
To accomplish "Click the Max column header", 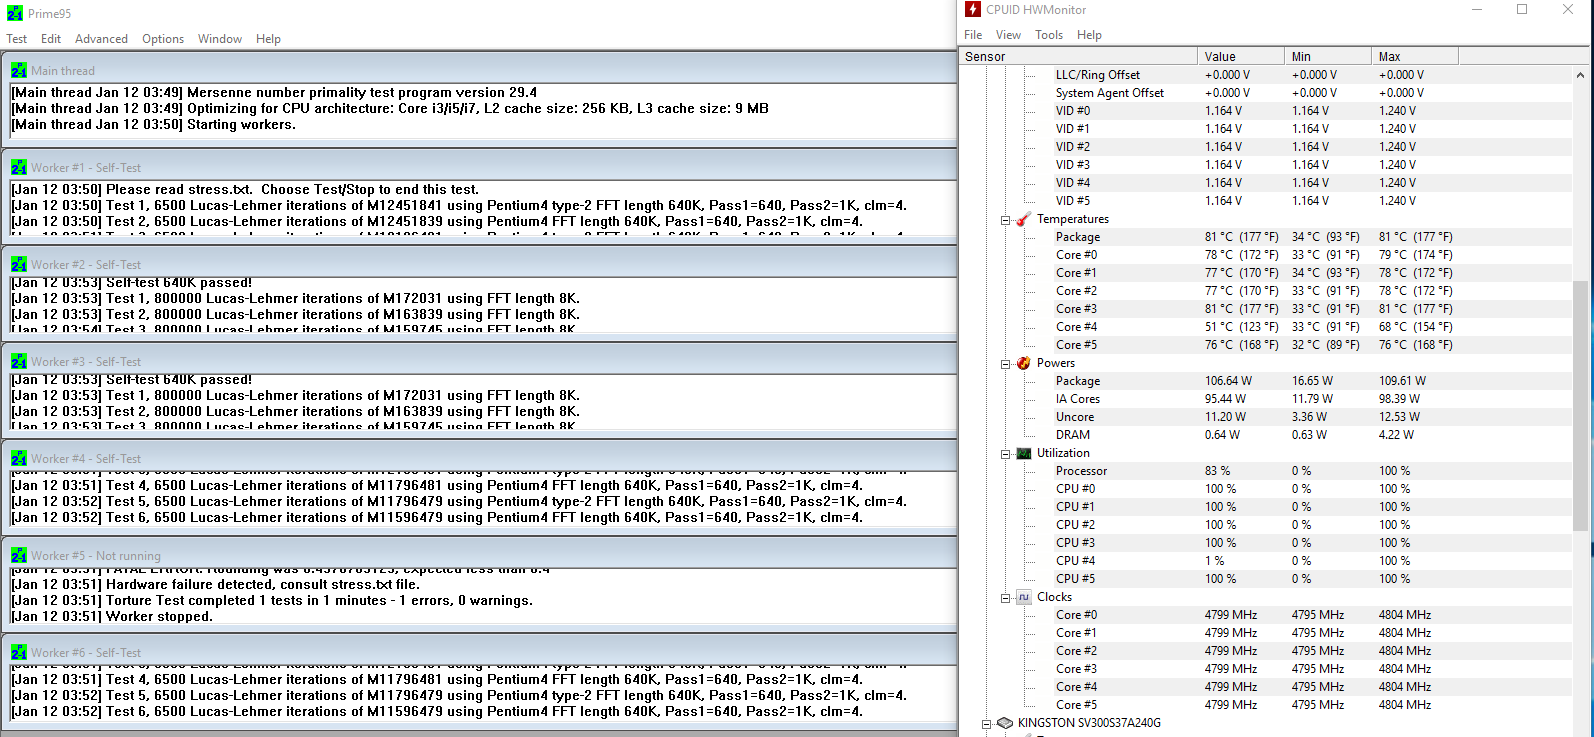I will (1415, 57).
